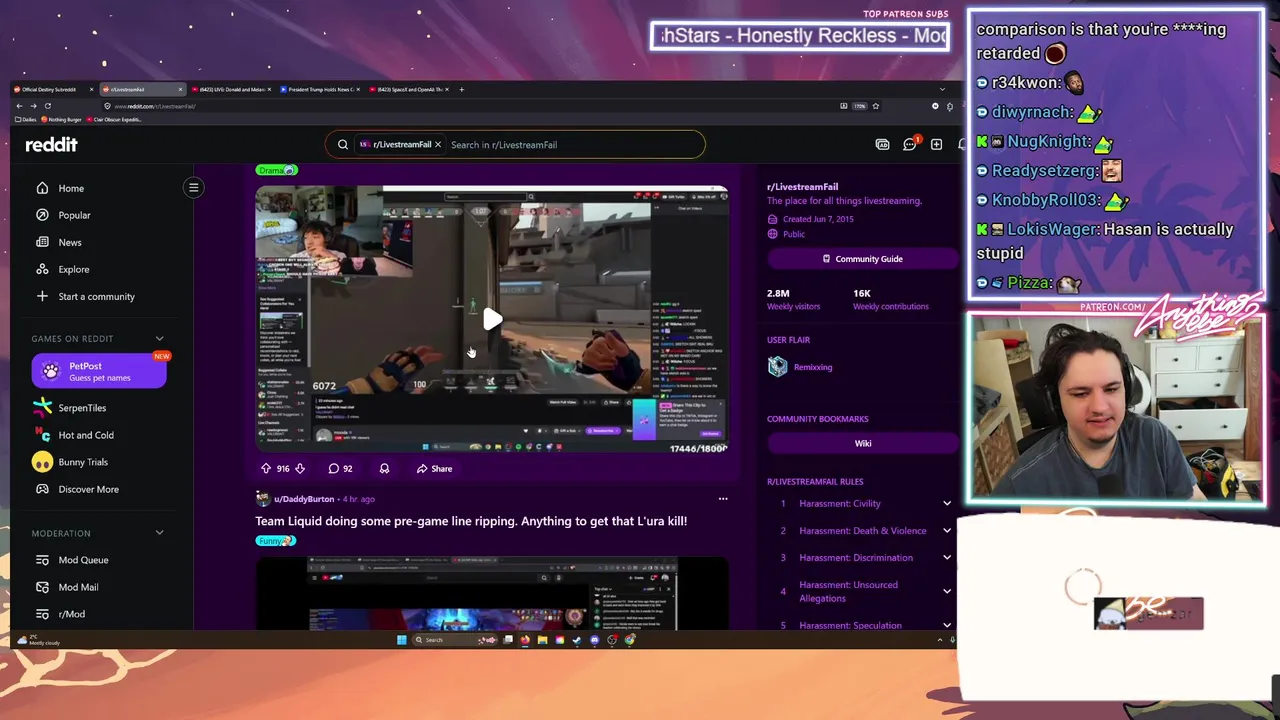
Task: Click the reddit logo
Action: click(51, 145)
